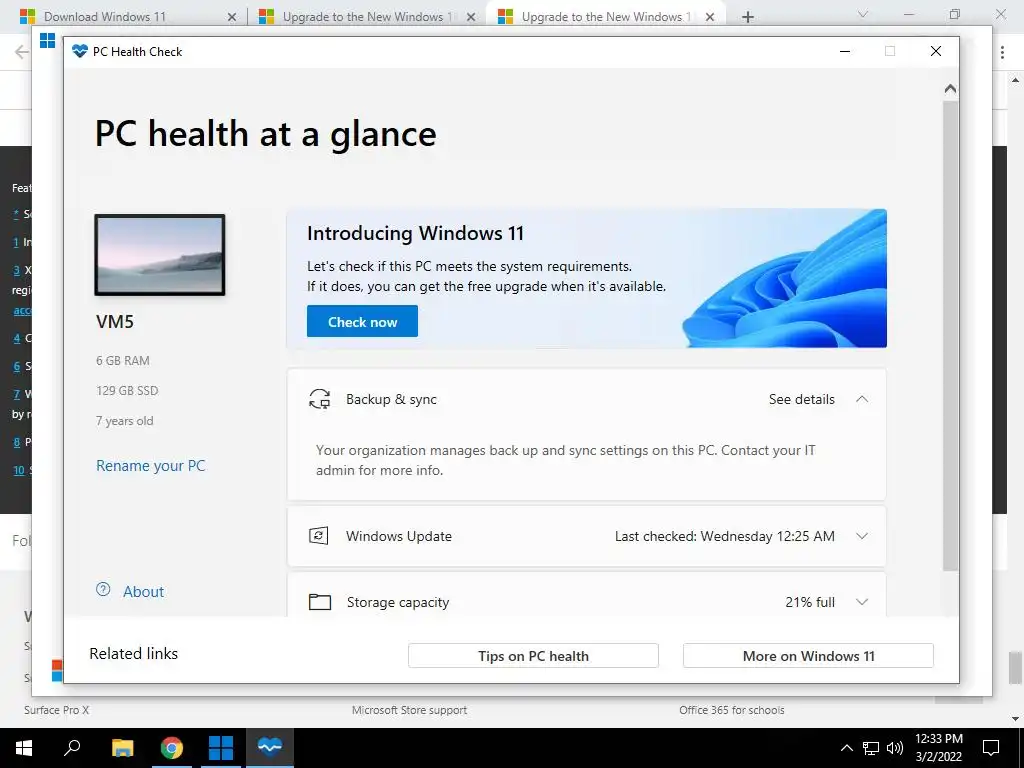The height and width of the screenshot is (768, 1024).
Task: Click the Microsoft Store support link
Action: tap(409, 710)
